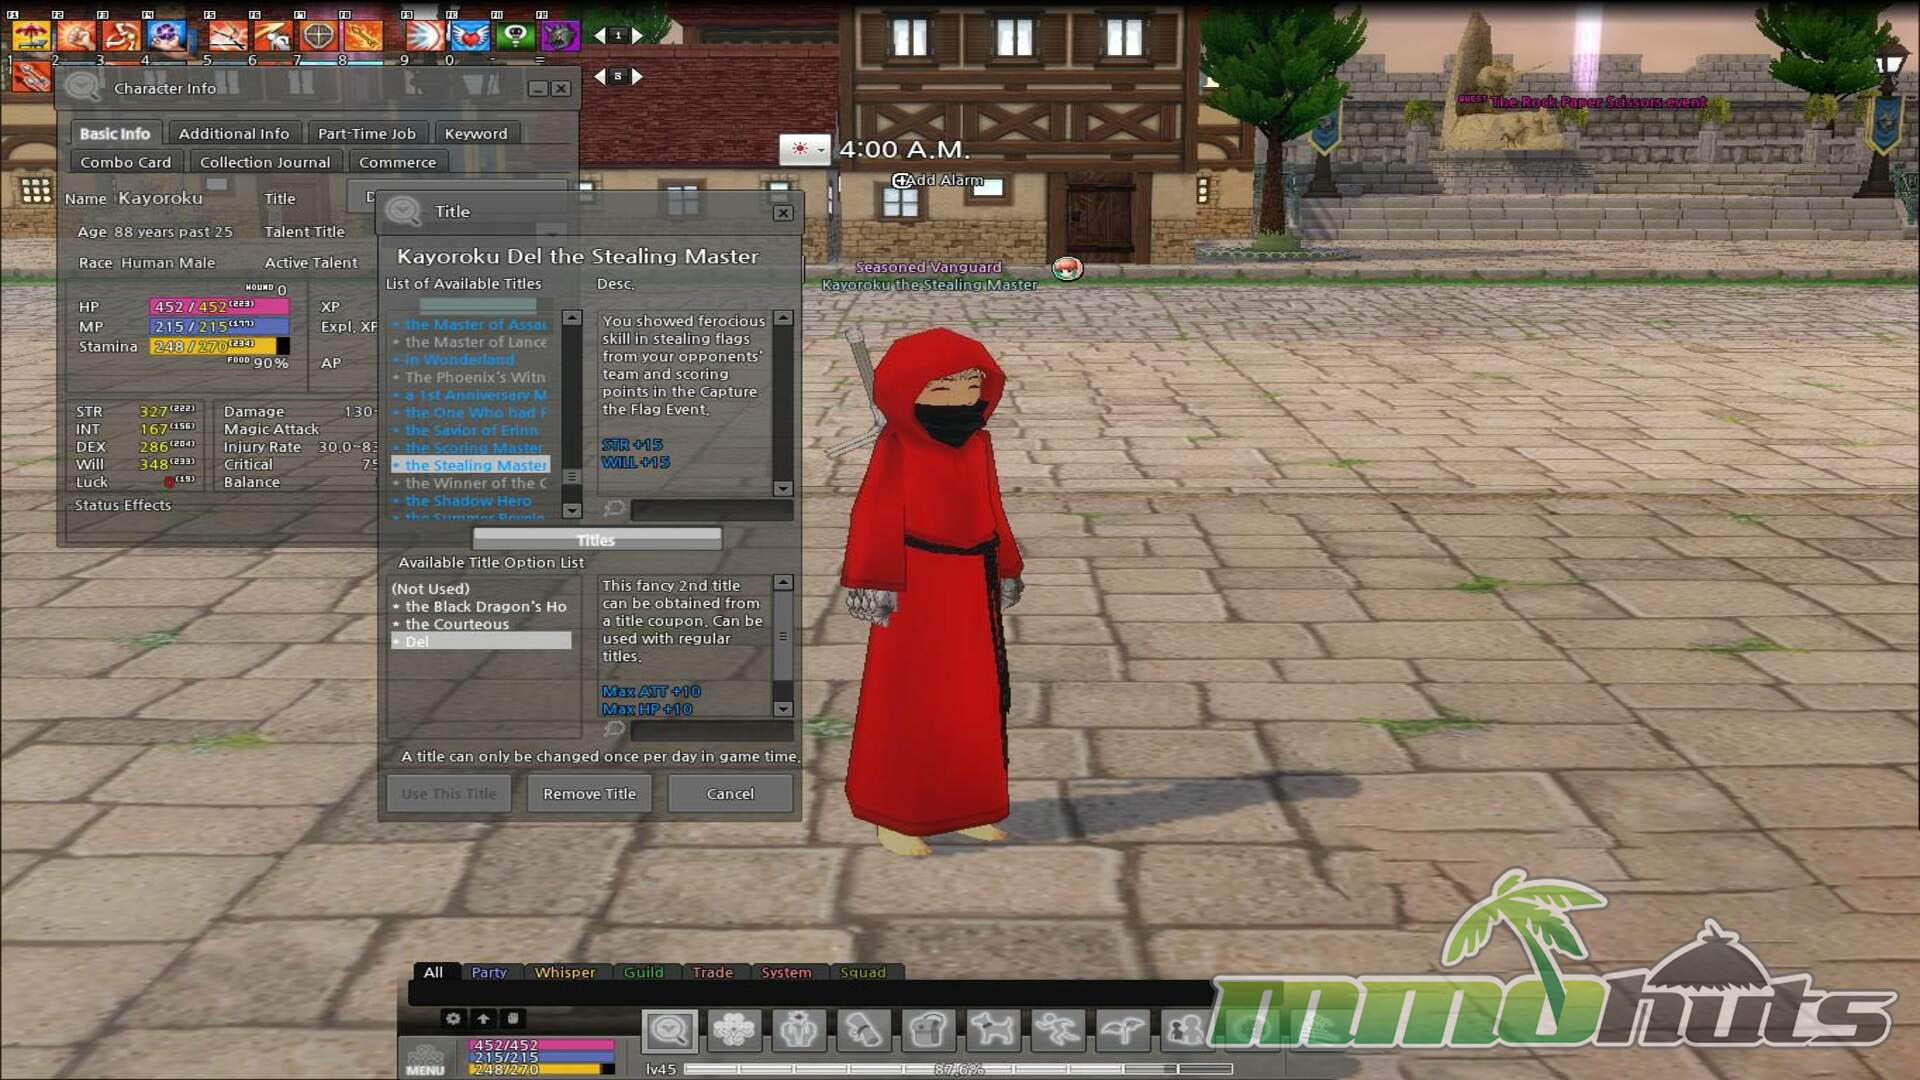Select the umbrella beach chair skill icon
This screenshot has width=1920, height=1080.
(31, 35)
